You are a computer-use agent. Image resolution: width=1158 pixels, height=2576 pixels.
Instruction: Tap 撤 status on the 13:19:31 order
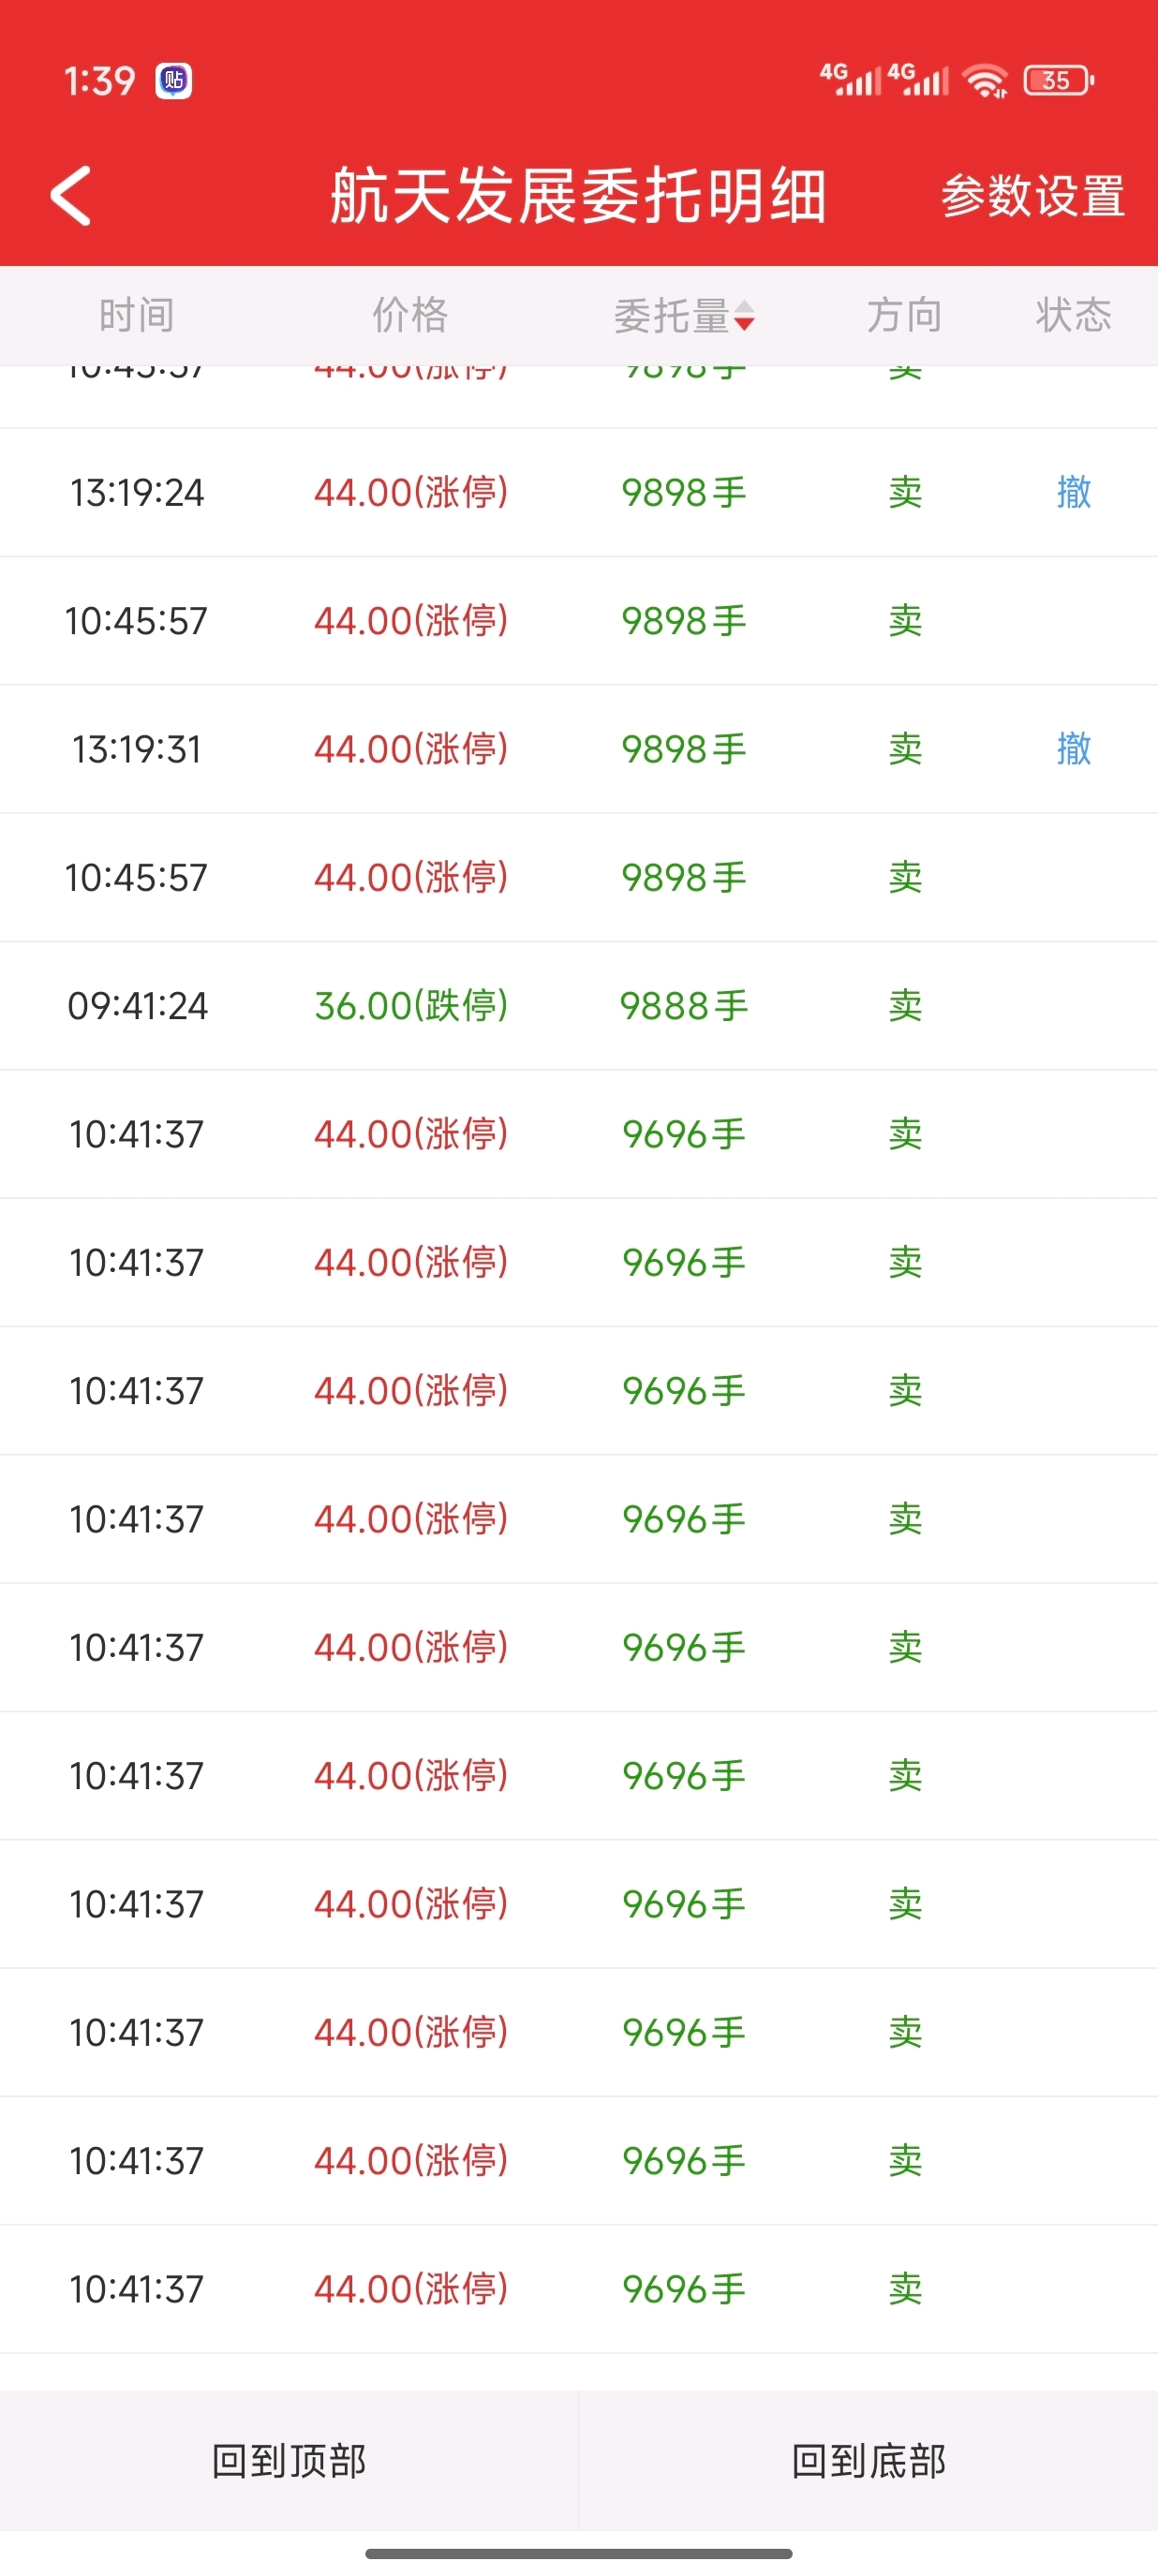[x=1073, y=749]
